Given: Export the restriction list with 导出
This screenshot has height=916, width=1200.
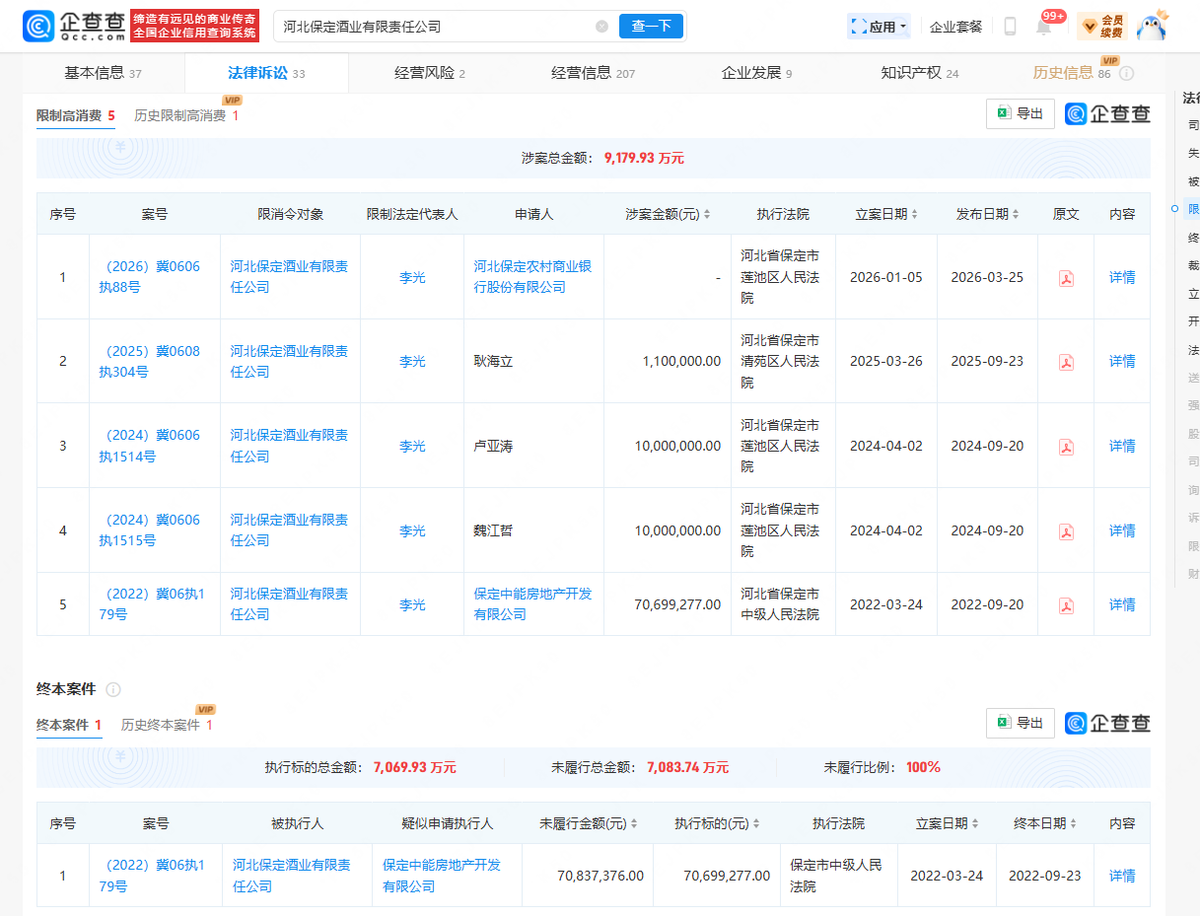Looking at the screenshot, I should tap(1020, 114).
